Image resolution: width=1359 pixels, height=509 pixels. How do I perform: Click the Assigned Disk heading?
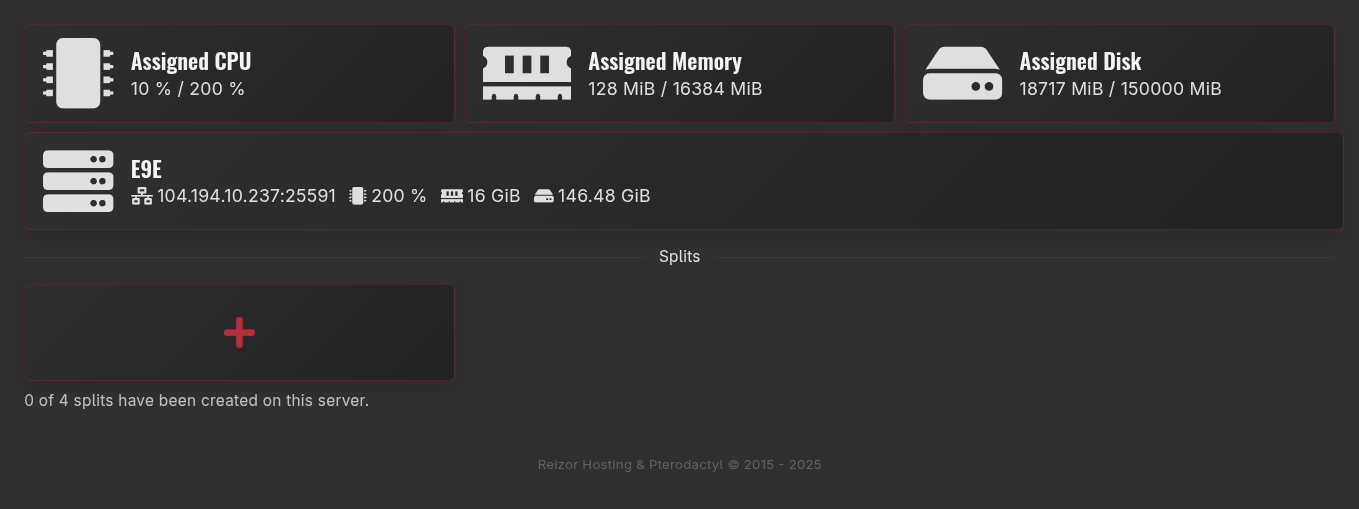pyautogui.click(x=1080, y=62)
